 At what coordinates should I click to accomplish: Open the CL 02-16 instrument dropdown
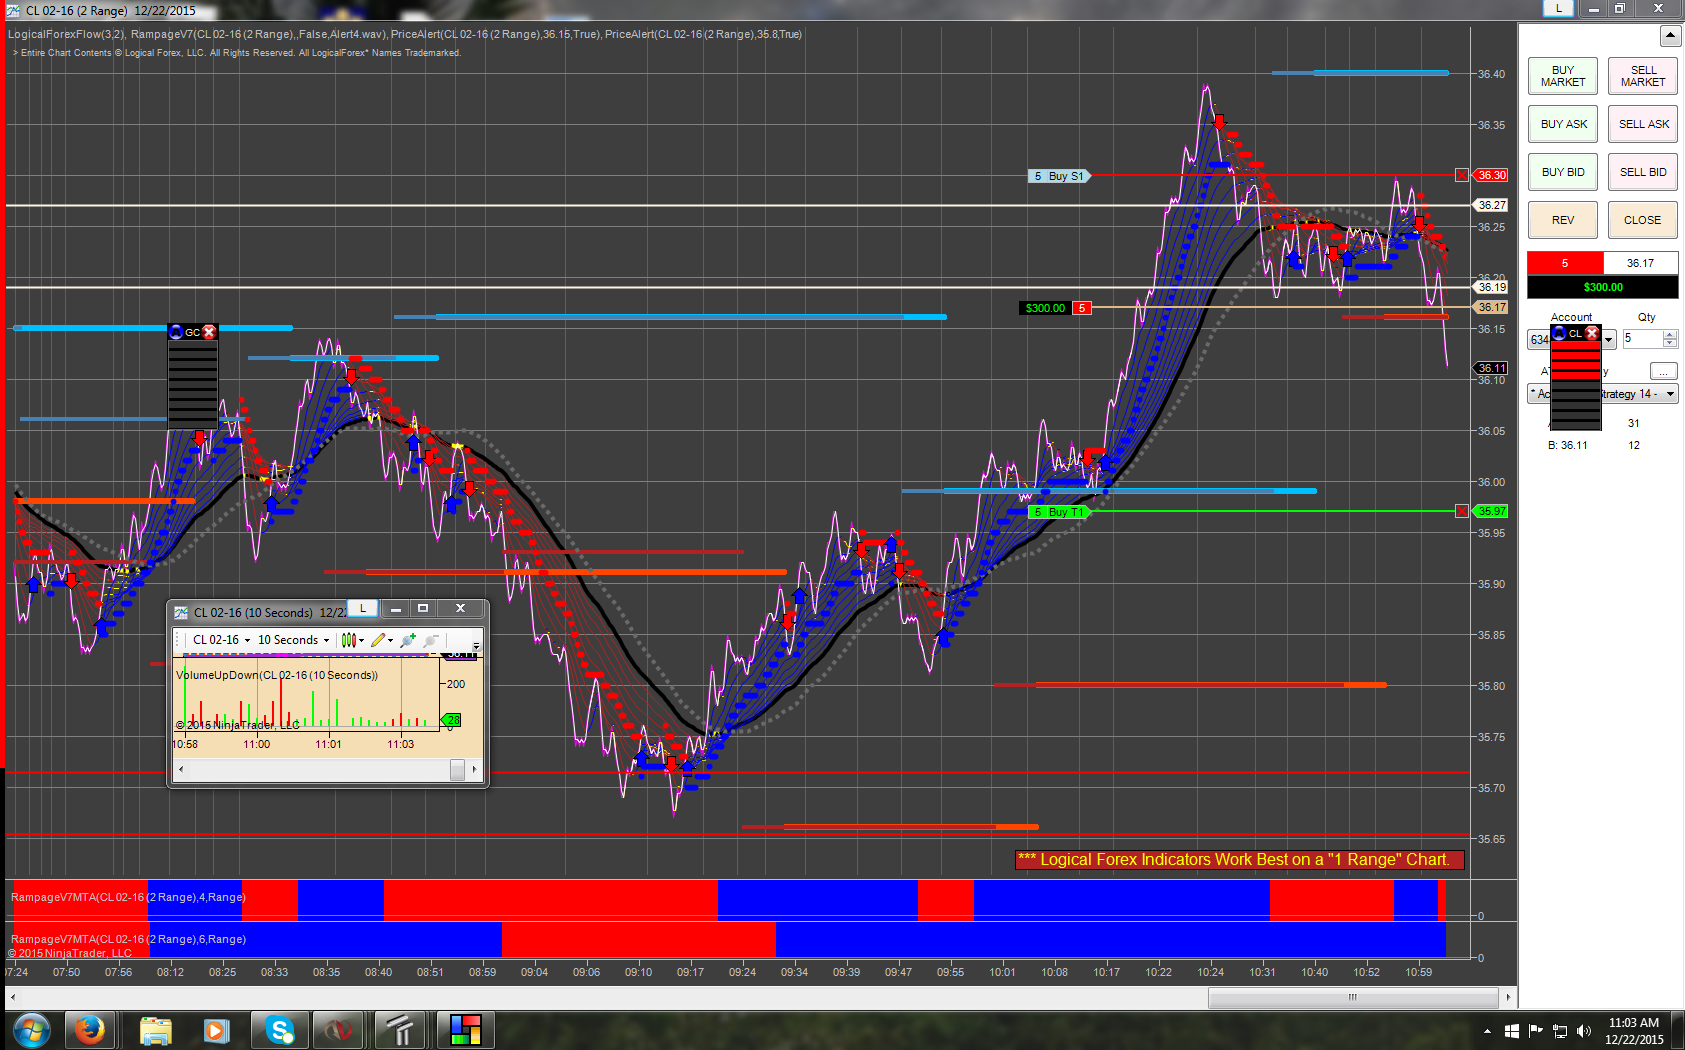click(221, 640)
